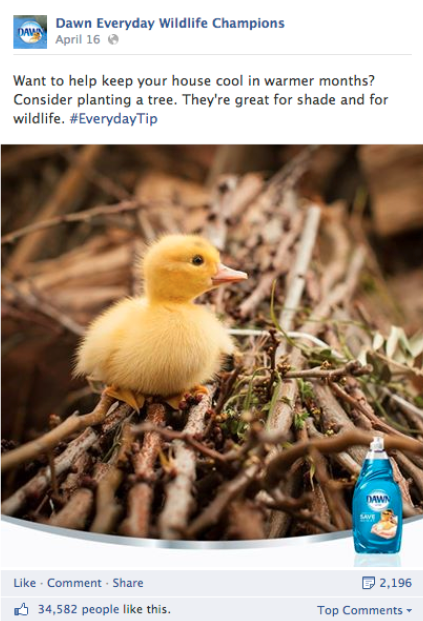Open the Top Comments sorting dropdown
The image size is (423, 621).
pos(364,610)
